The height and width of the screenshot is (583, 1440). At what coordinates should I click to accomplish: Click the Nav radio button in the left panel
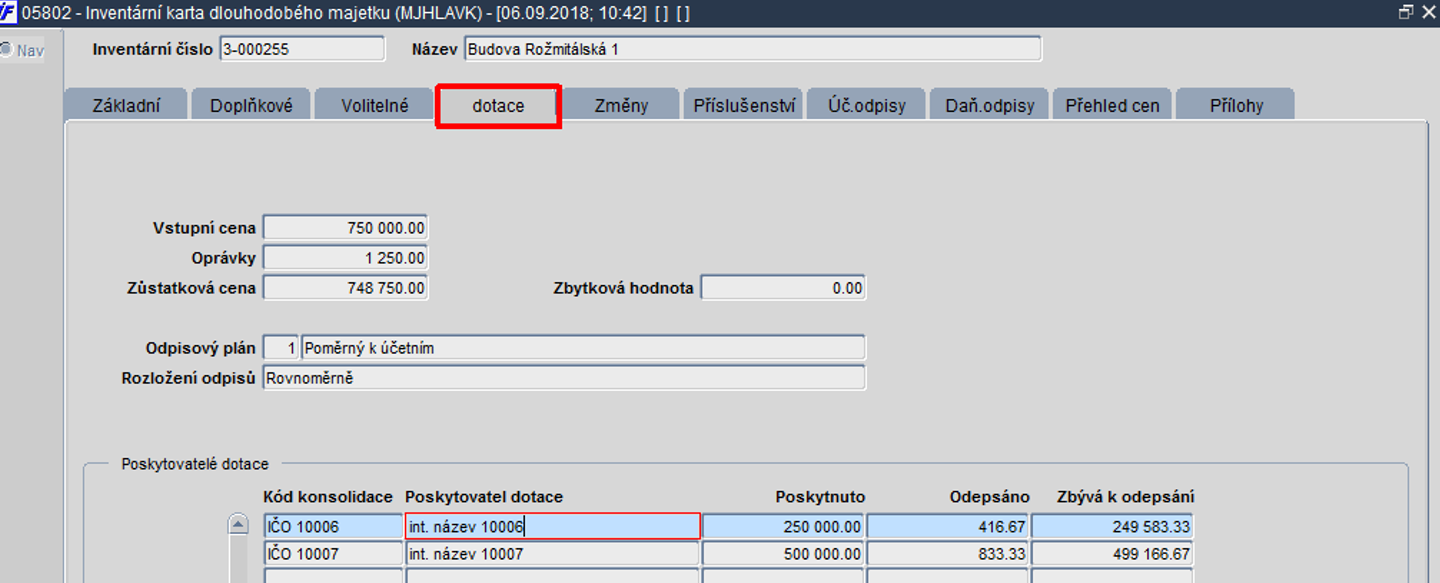click(x=6, y=49)
